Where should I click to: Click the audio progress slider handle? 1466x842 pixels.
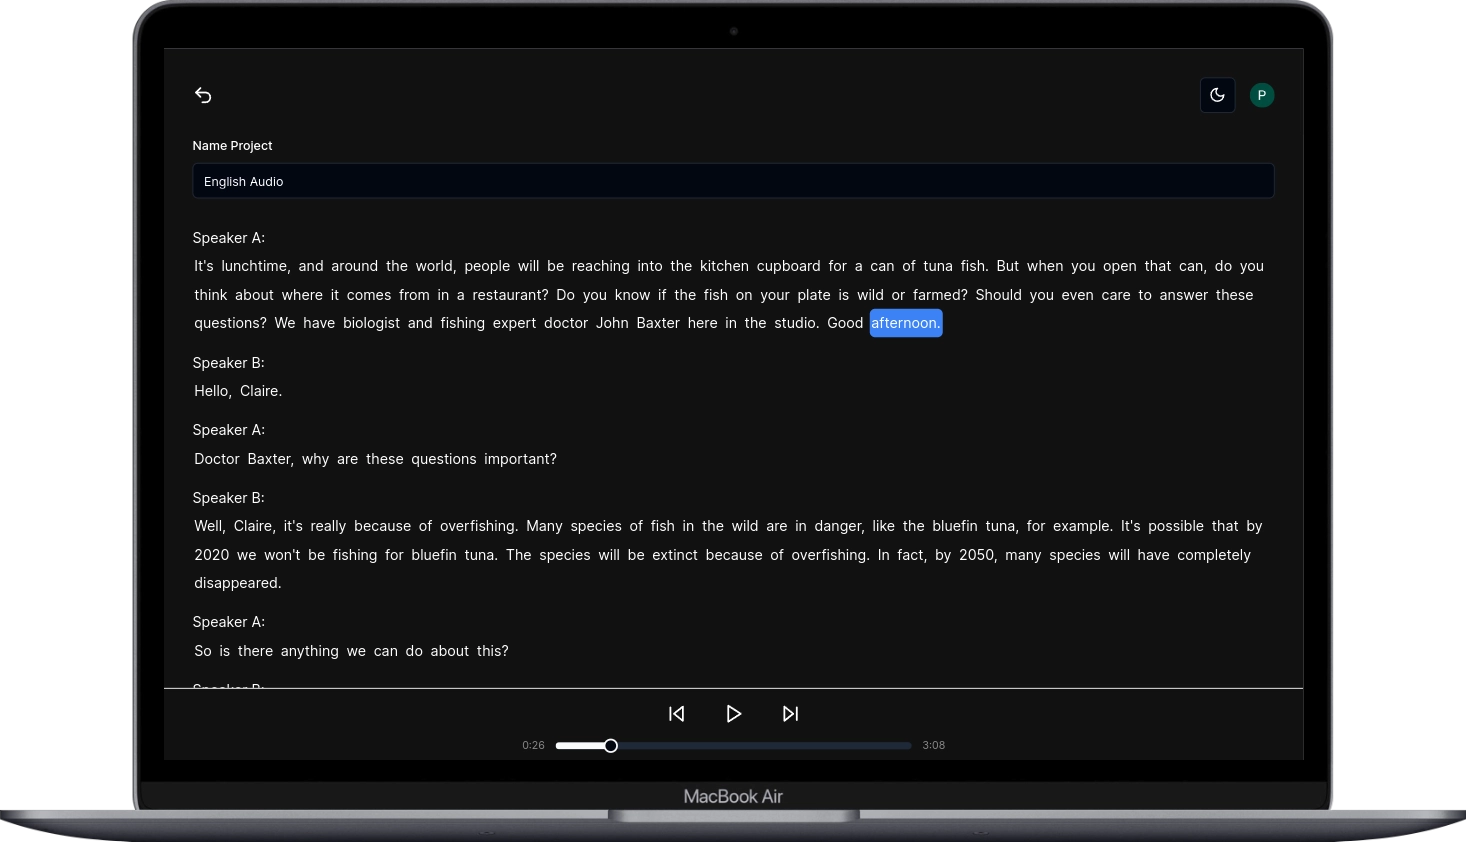[x=611, y=746]
